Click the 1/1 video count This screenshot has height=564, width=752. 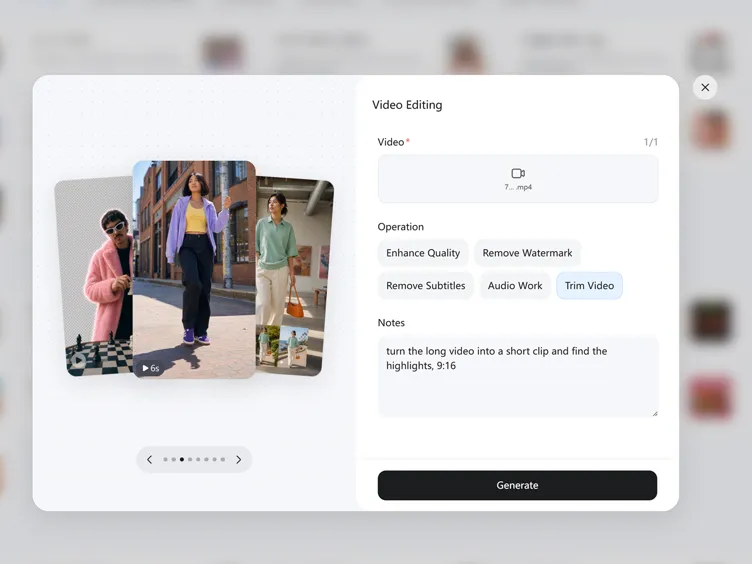[x=650, y=142]
